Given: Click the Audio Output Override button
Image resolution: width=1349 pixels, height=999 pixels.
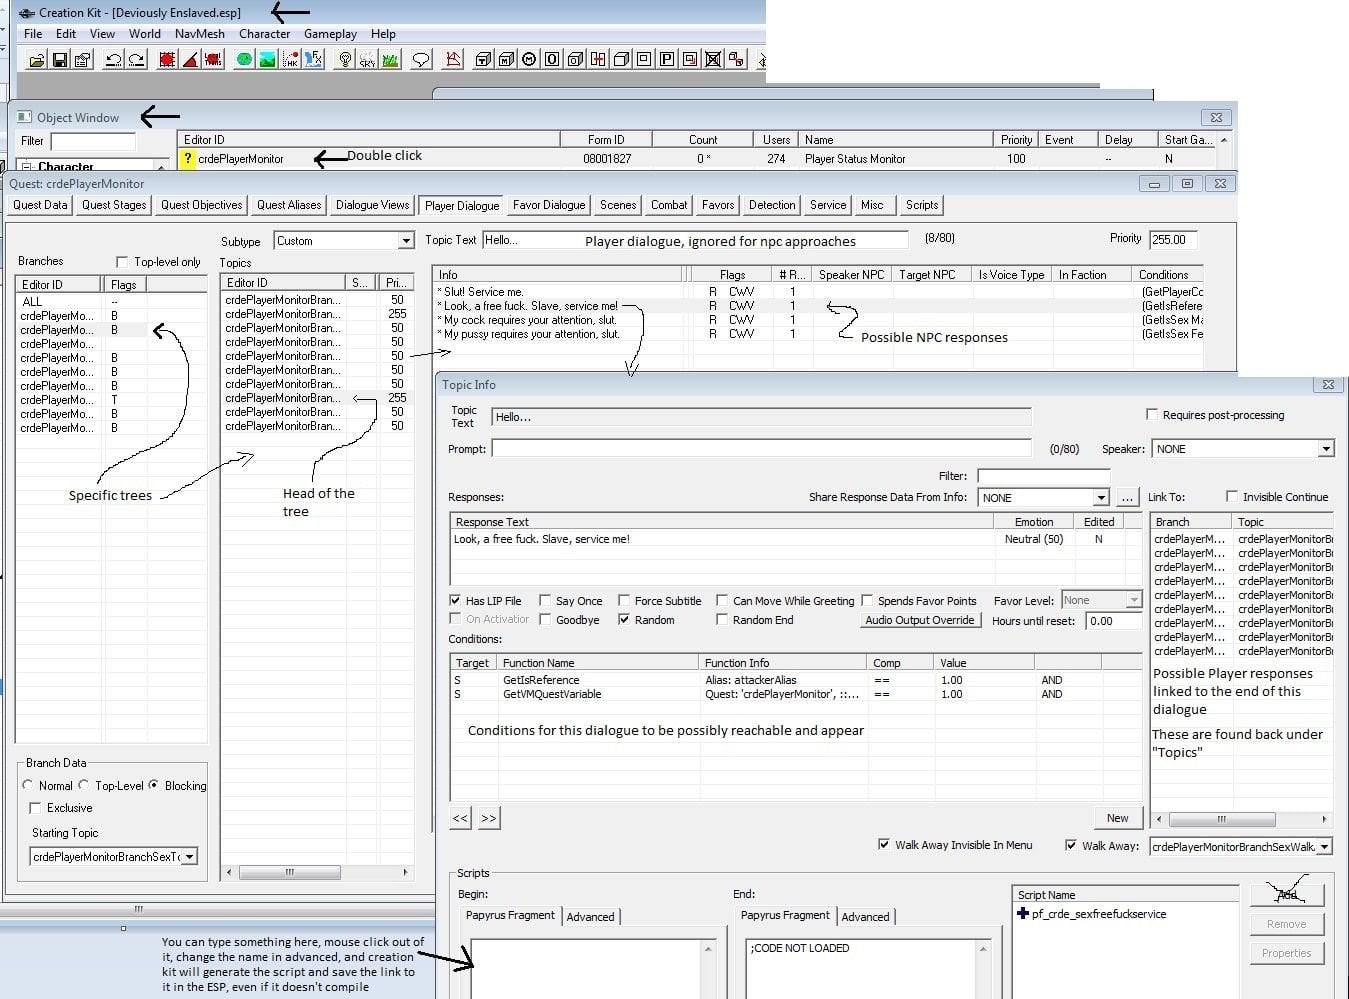Looking at the screenshot, I should tap(920, 620).
